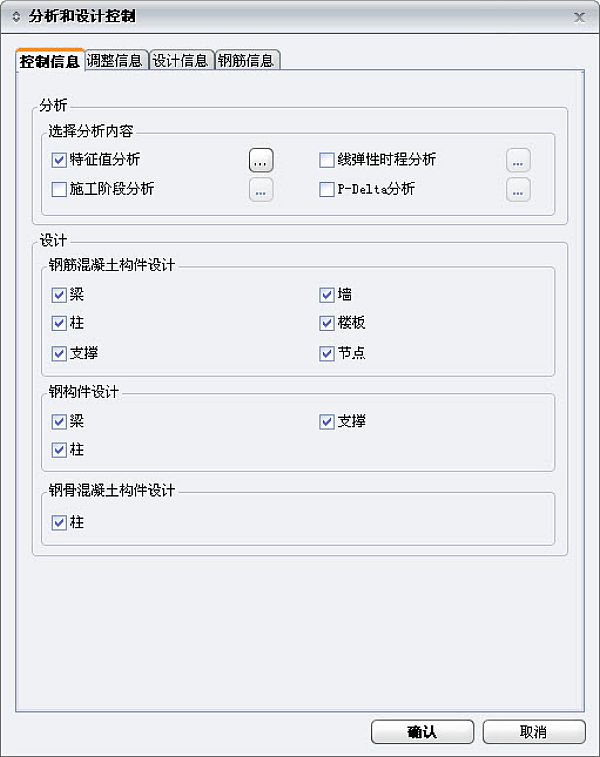Uncheck 支撑 under 钢构件设计
This screenshot has width=600, height=757.
click(326, 422)
